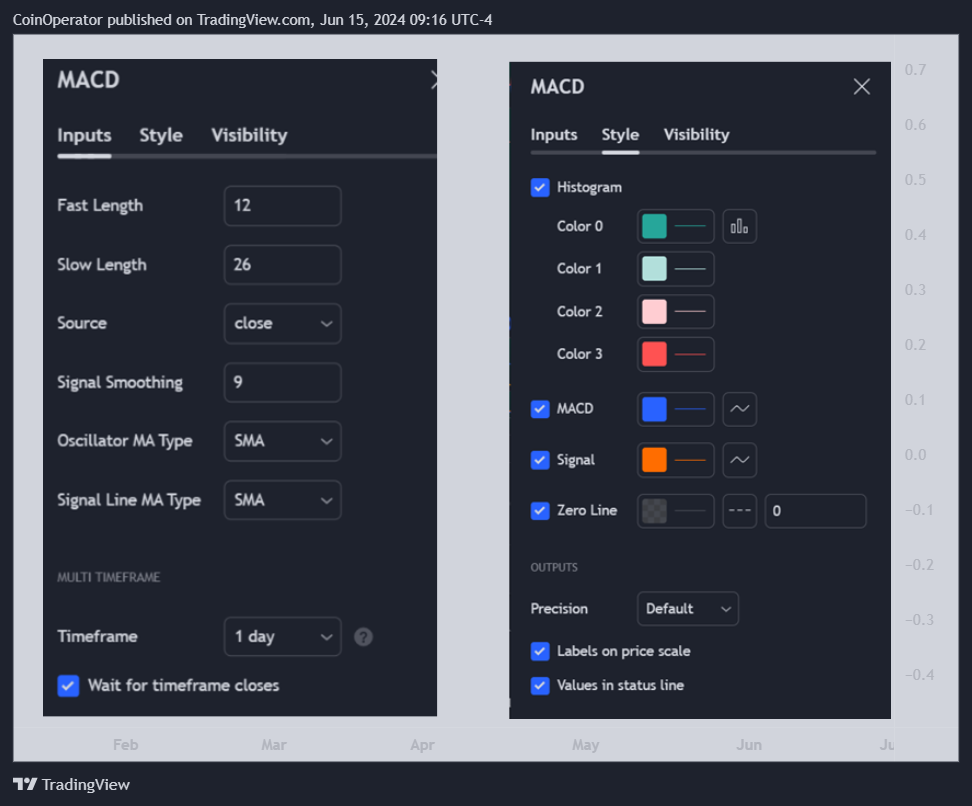The width and height of the screenshot is (972, 806).
Task: Toggle Values in status line checkbox
Action: 540,685
